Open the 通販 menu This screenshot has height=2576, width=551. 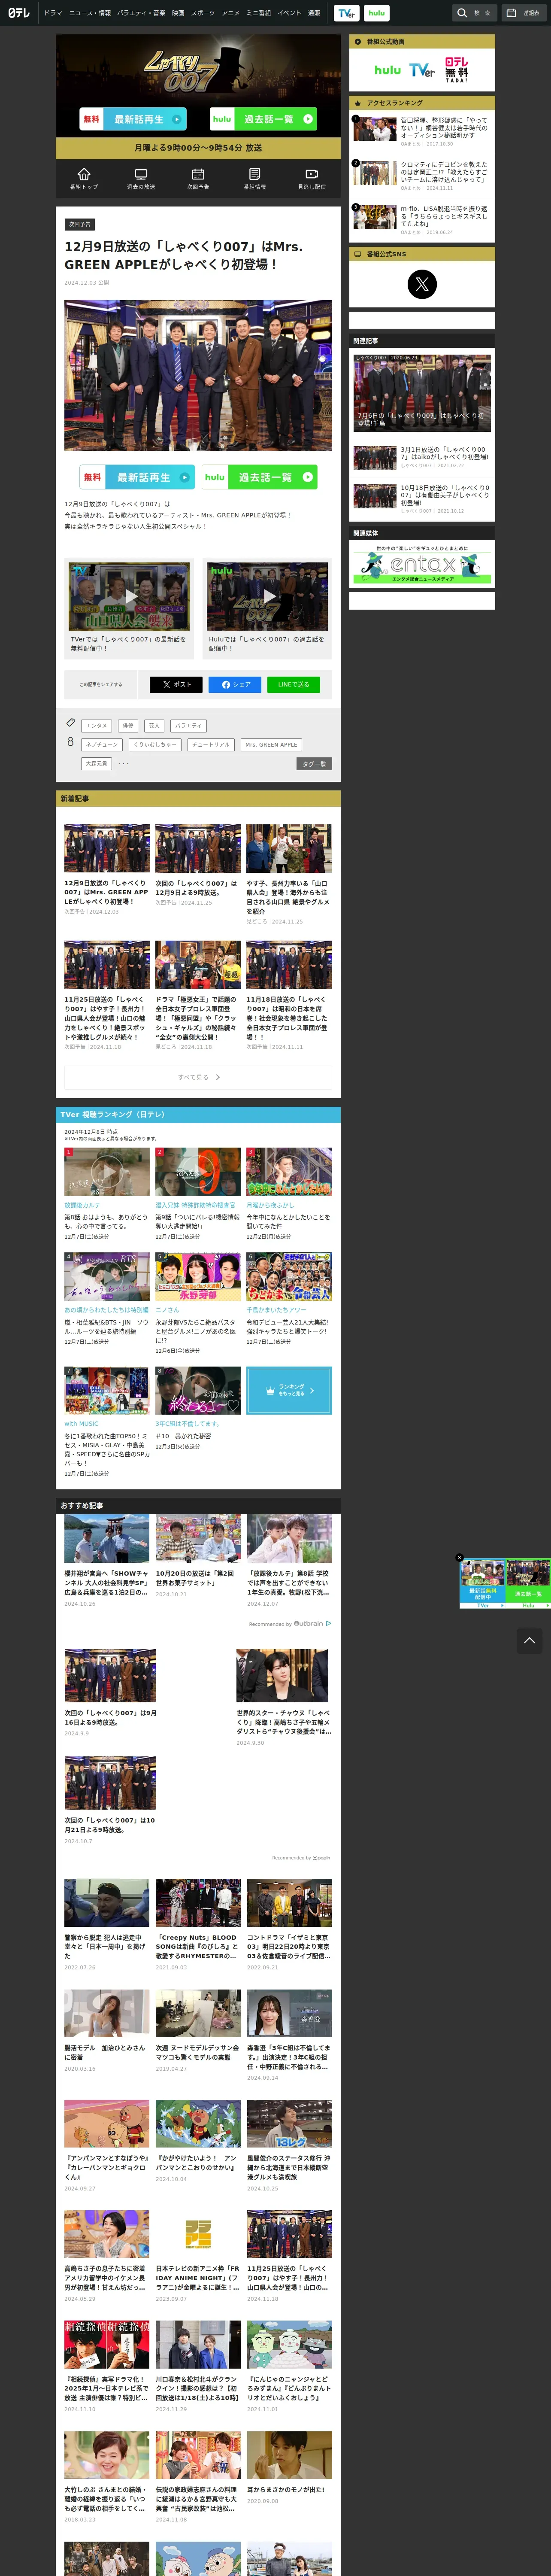(314, 13)
